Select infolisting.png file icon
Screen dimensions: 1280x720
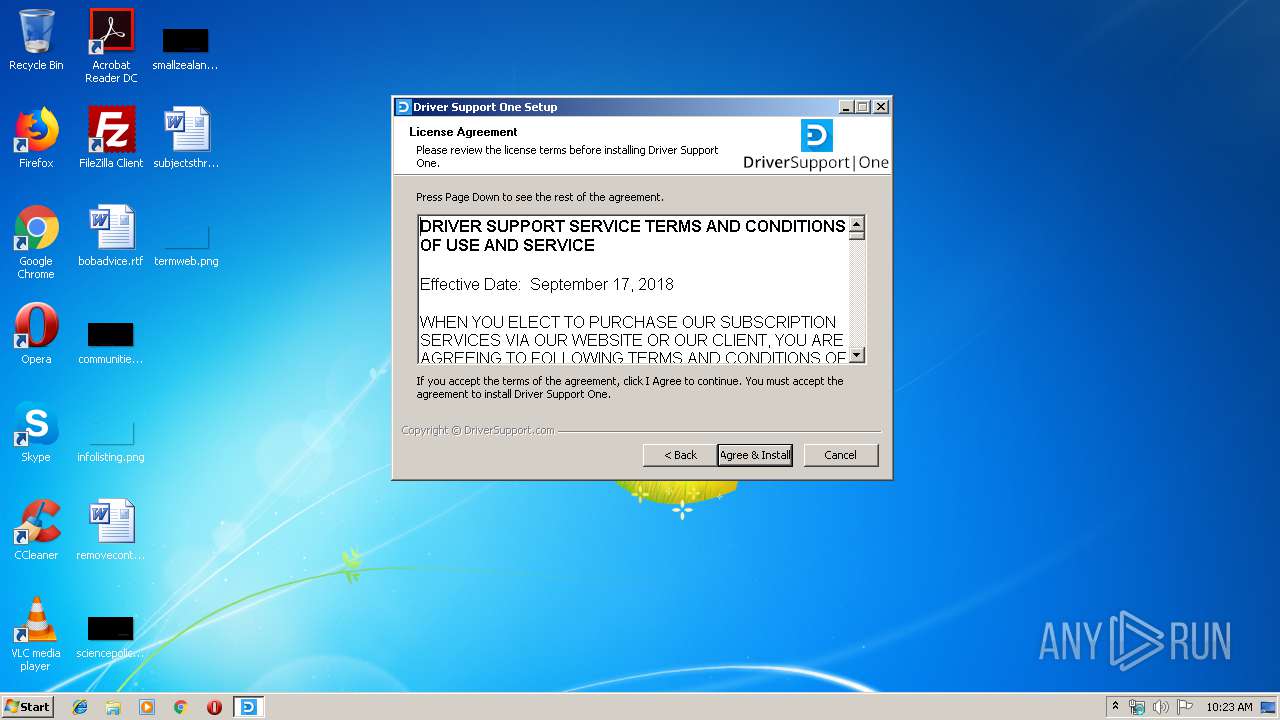(x=111, y=439)
